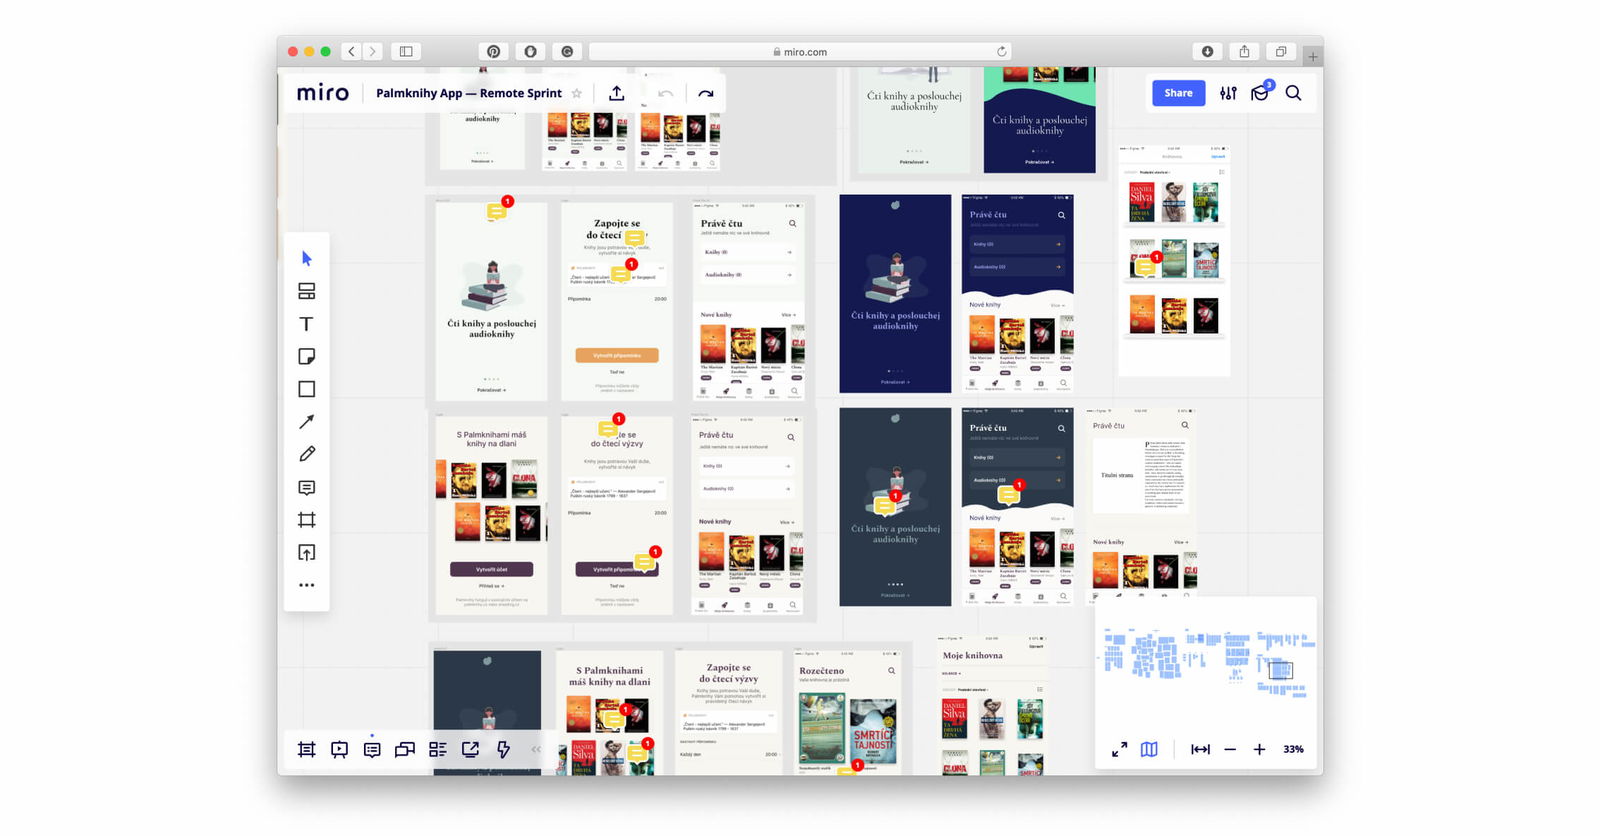Activate the Comment tool in left toolbar

pyautogui.click(x=307, y=488)
